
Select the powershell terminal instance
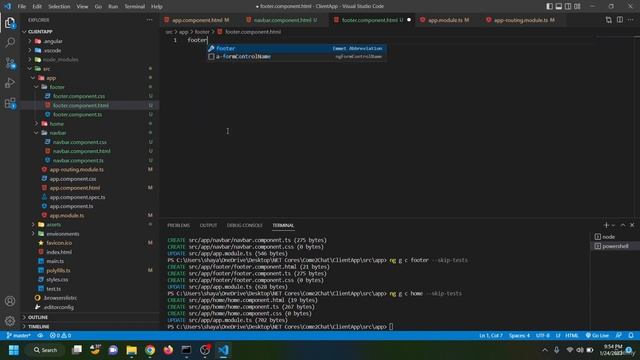(x=615, y=246)
